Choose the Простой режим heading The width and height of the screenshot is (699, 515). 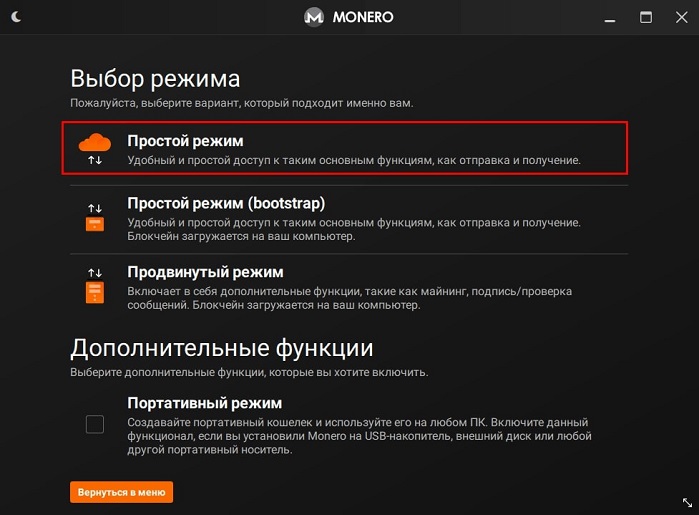click(185, 141)
